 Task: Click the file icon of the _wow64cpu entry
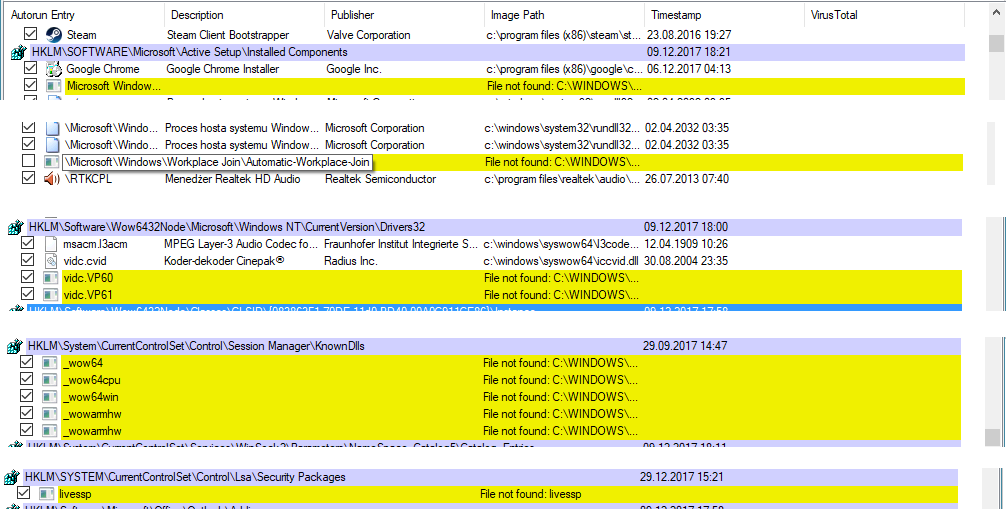click(49, 380)
